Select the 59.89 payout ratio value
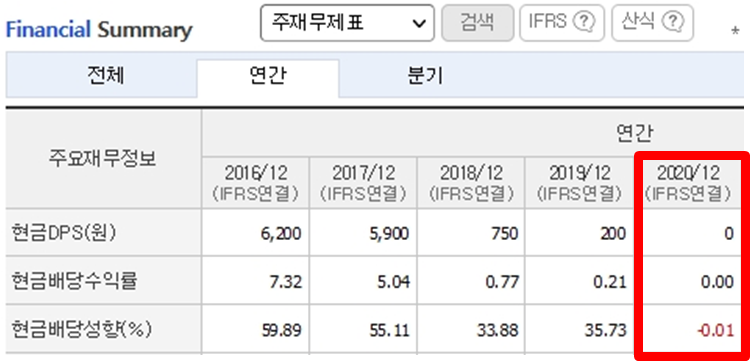This screenshot has height=362, width=751. [x=283, y=330]
